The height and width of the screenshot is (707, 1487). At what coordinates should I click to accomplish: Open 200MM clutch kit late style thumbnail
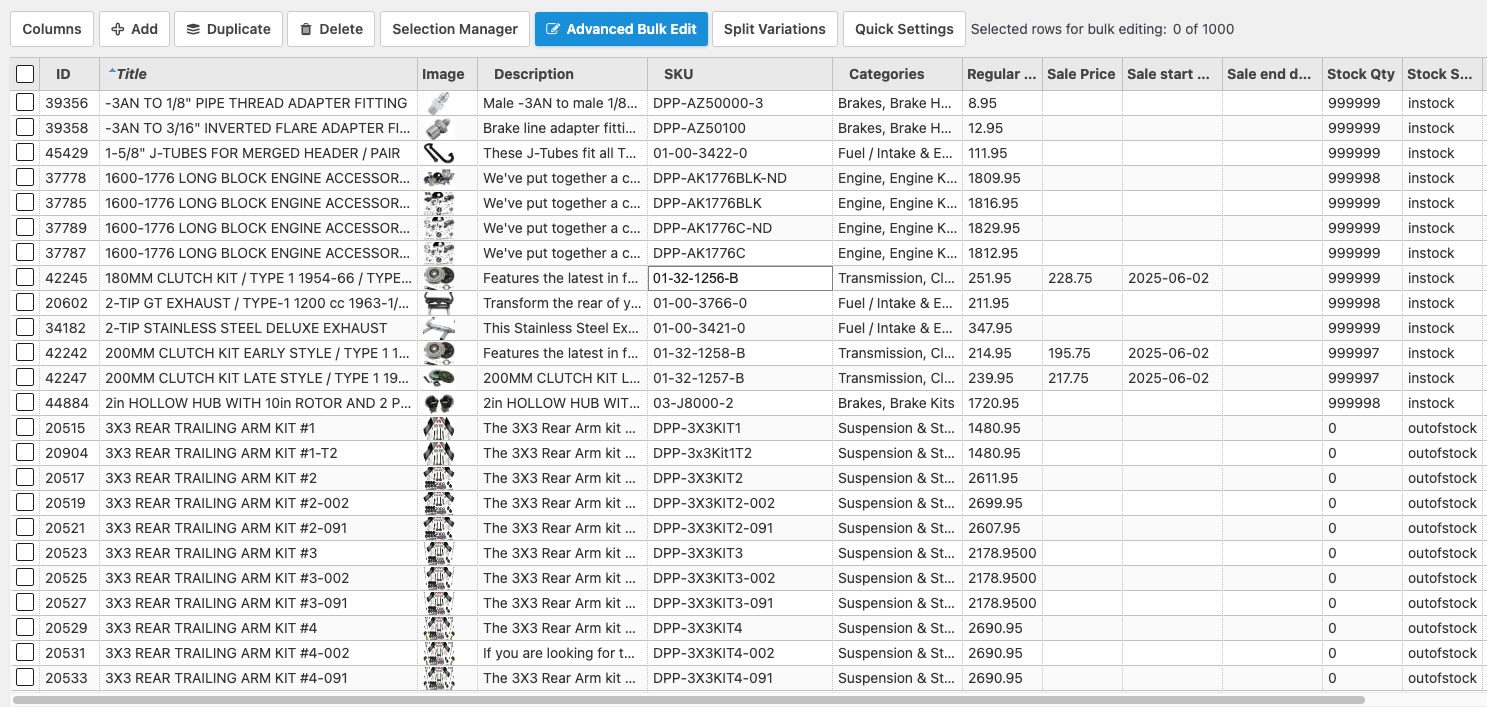[x=438, y=378]
